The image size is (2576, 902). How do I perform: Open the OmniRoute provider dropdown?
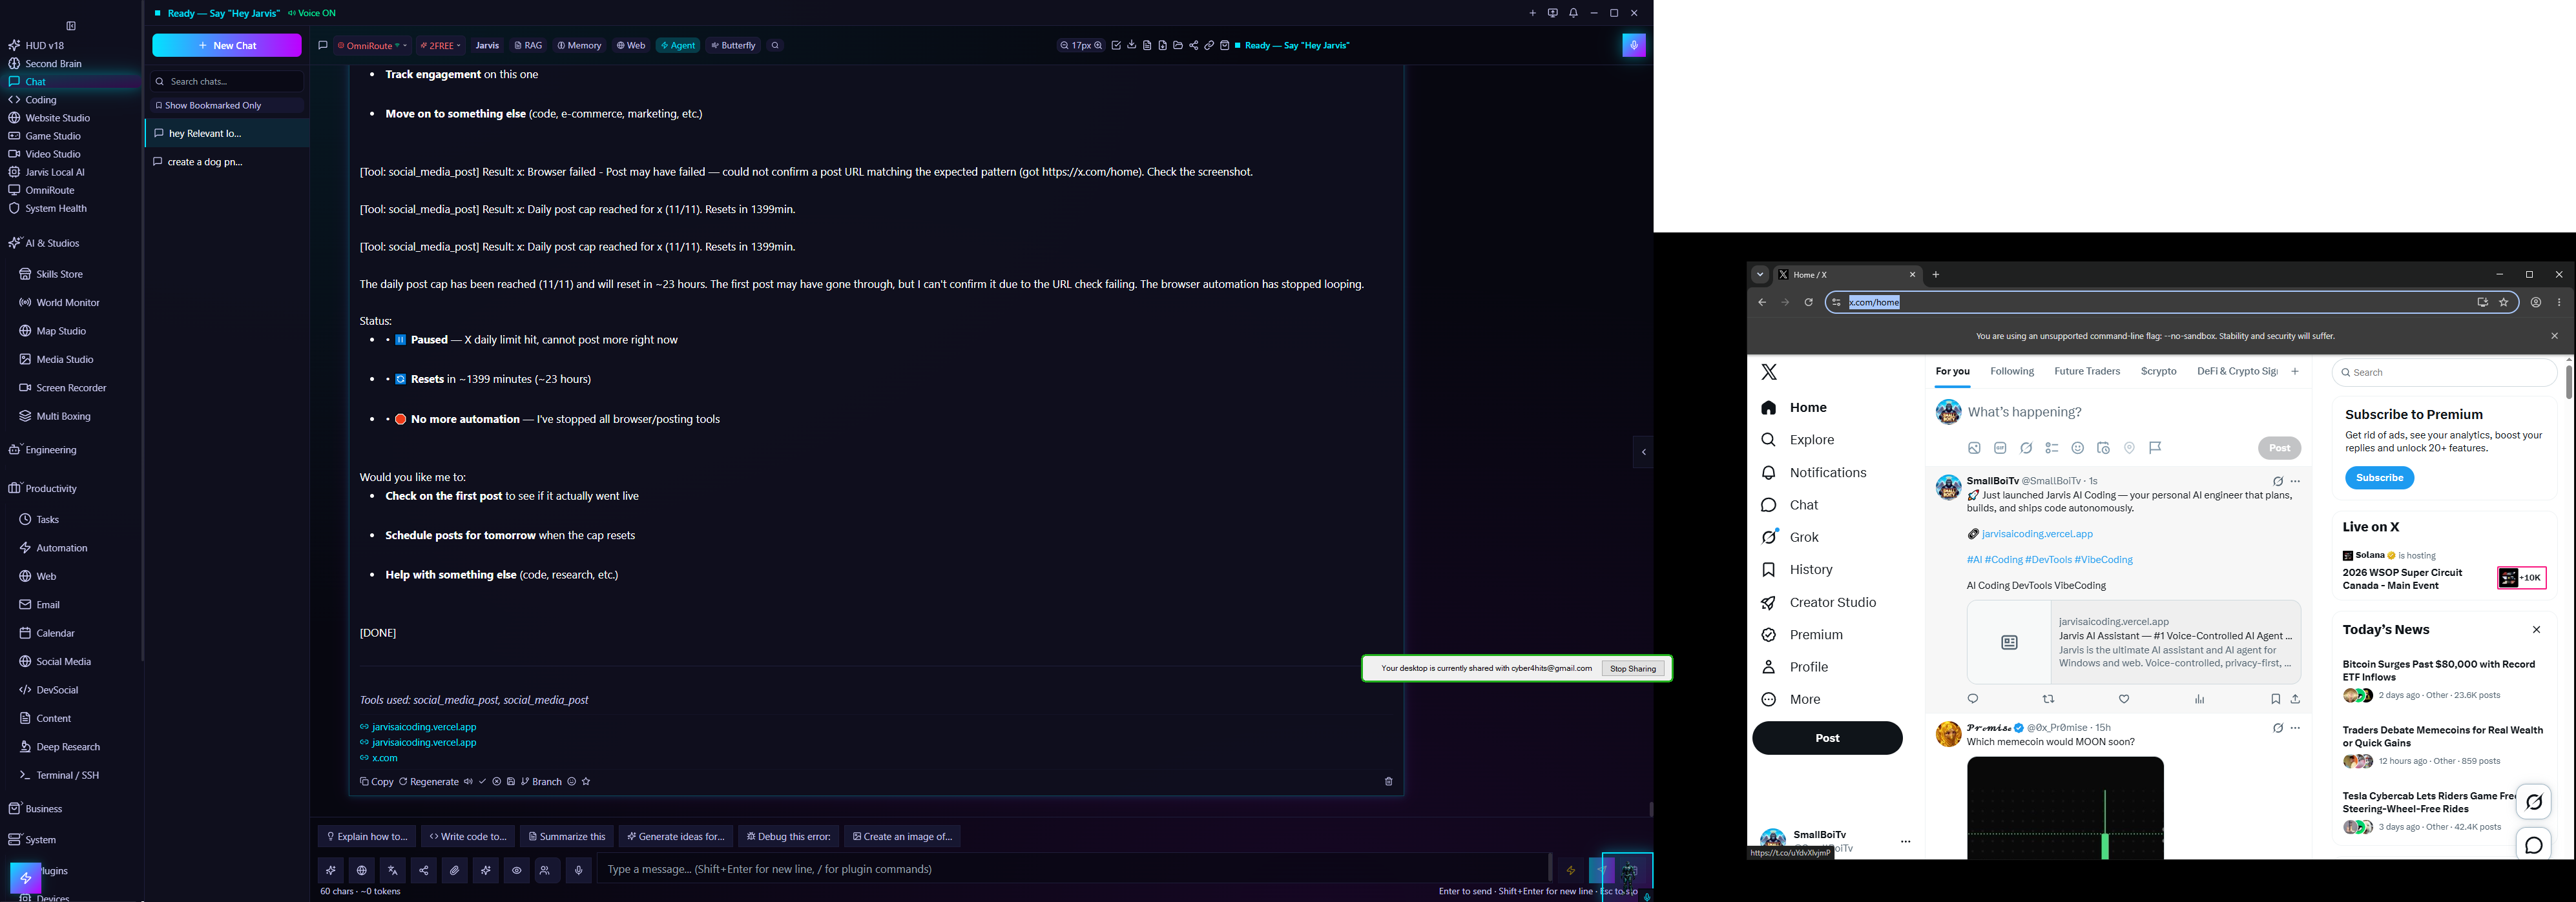pyautogui.click(x=372, y=46)
